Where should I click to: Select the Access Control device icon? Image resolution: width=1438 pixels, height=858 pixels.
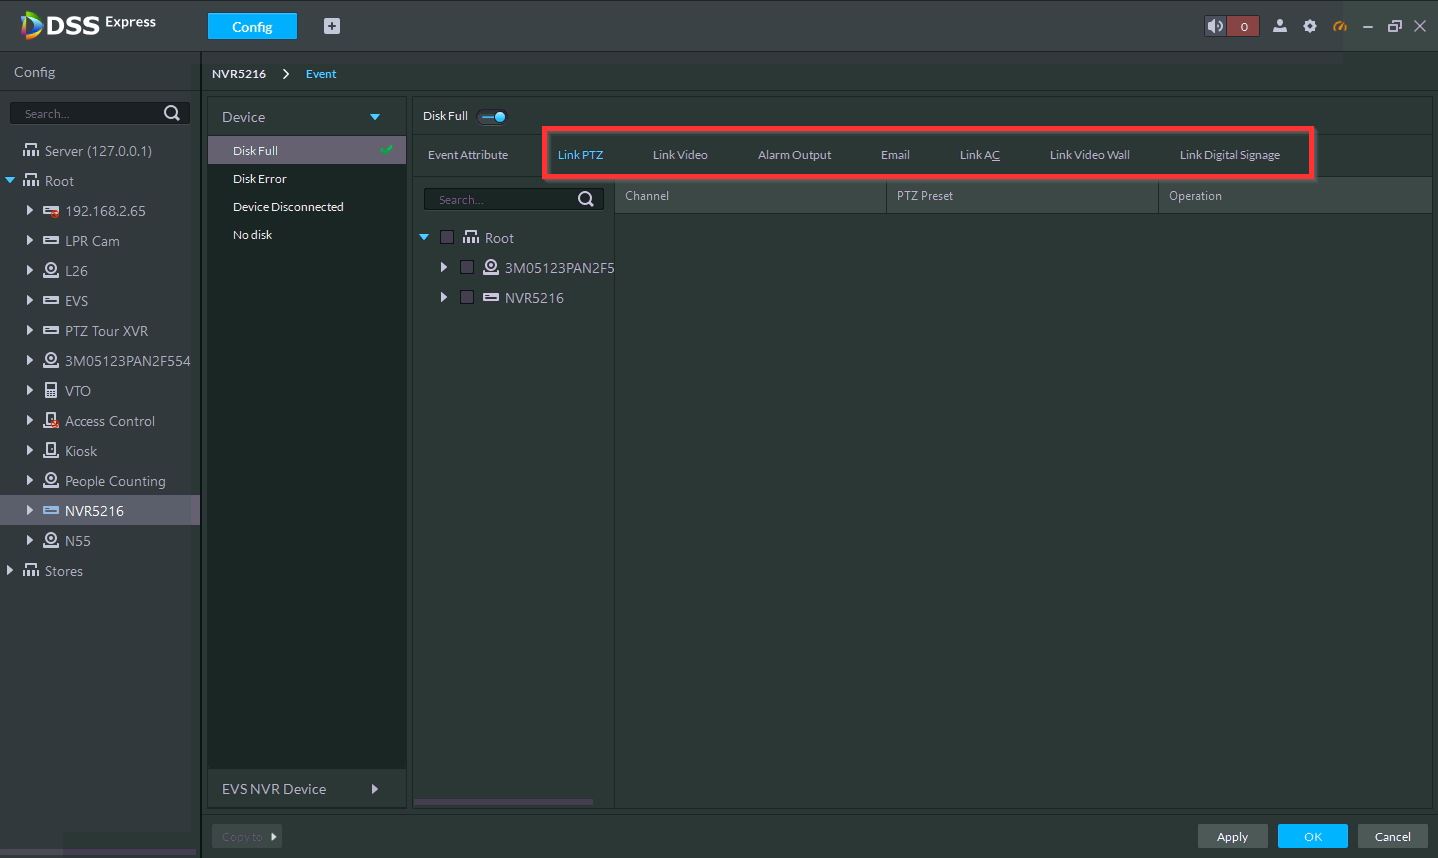(x=51, y=421)
